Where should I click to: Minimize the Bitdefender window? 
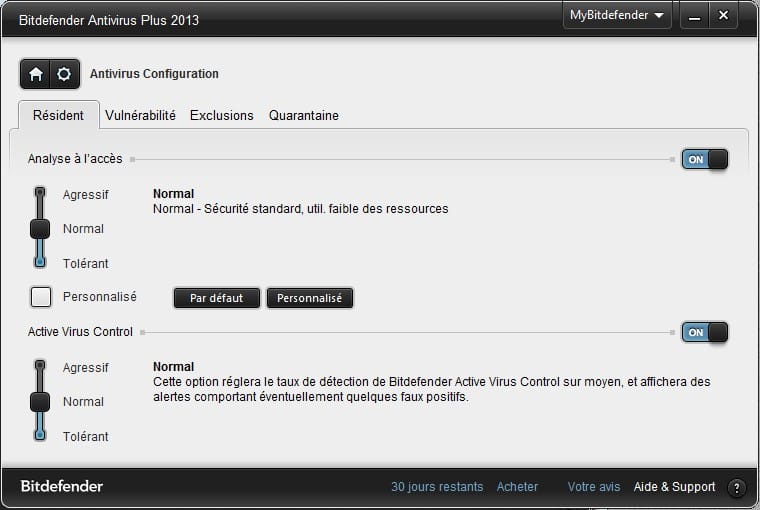[x=695, y=16]
